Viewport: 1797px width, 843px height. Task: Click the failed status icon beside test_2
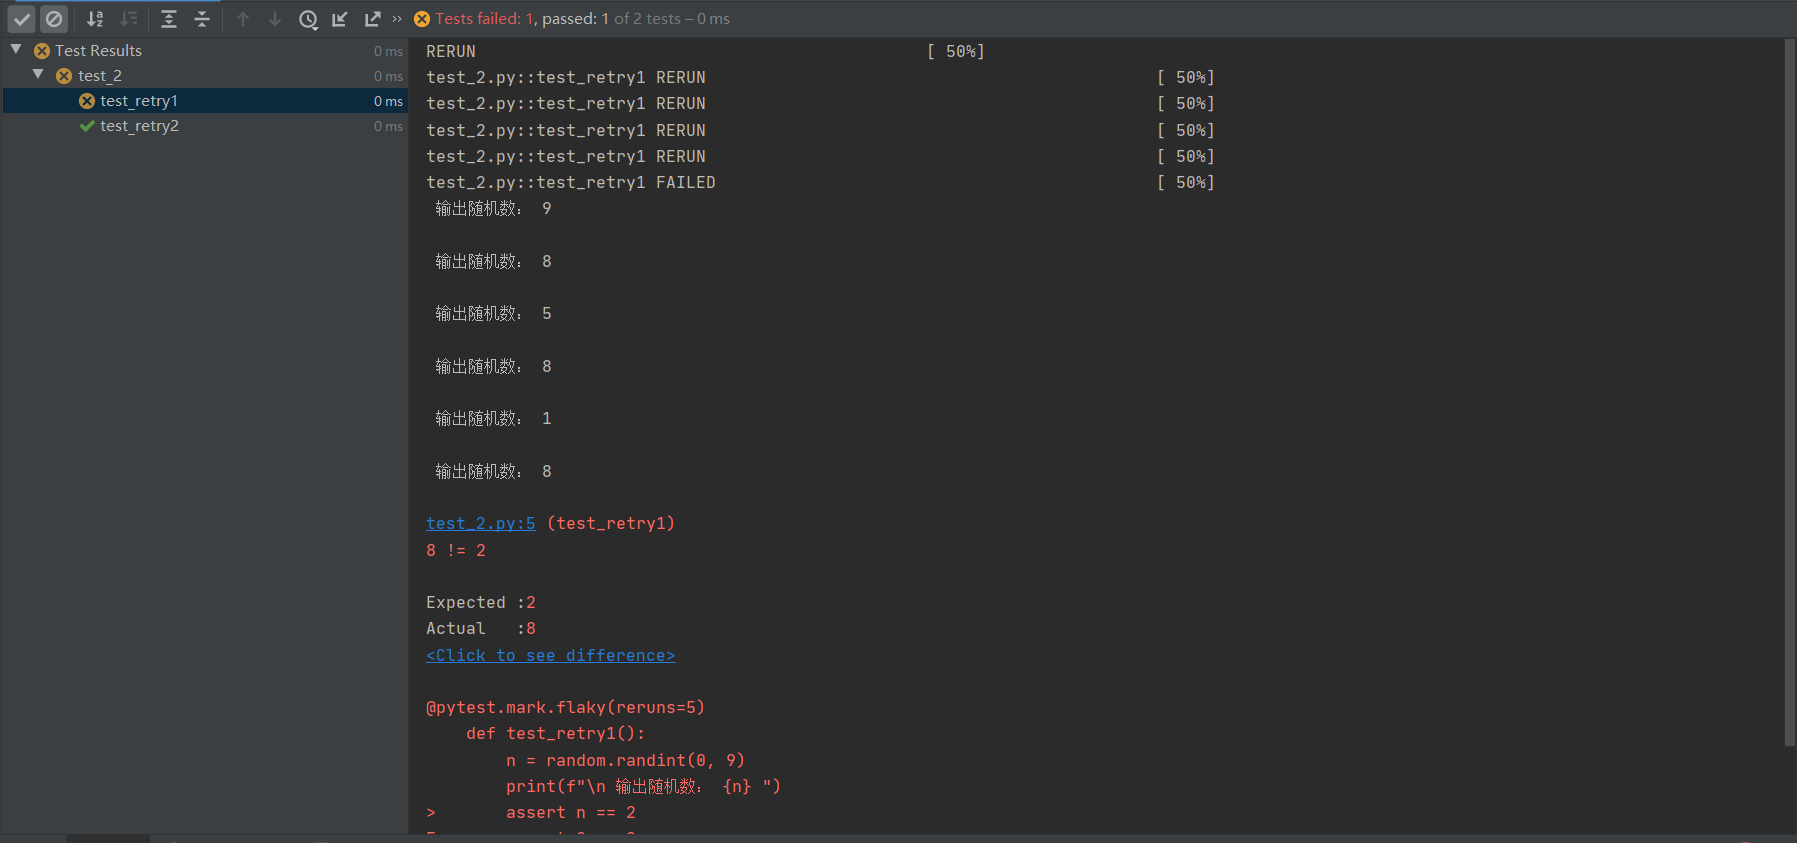(64, 76)
